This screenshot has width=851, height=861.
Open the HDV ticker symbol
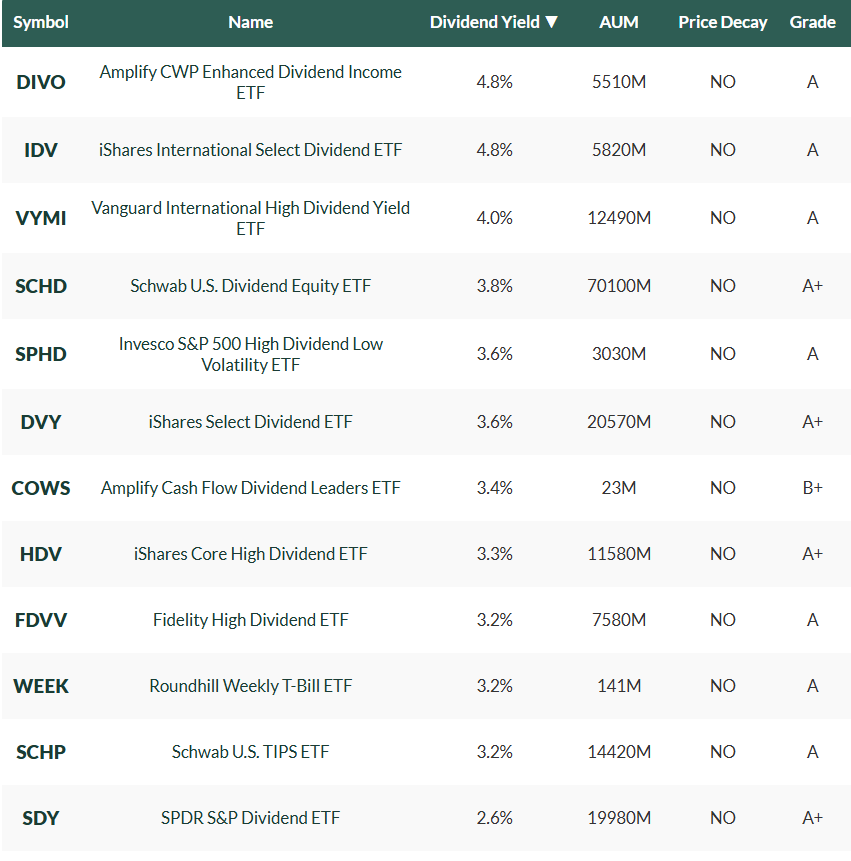pyautogui.click(x=41, y=555)
